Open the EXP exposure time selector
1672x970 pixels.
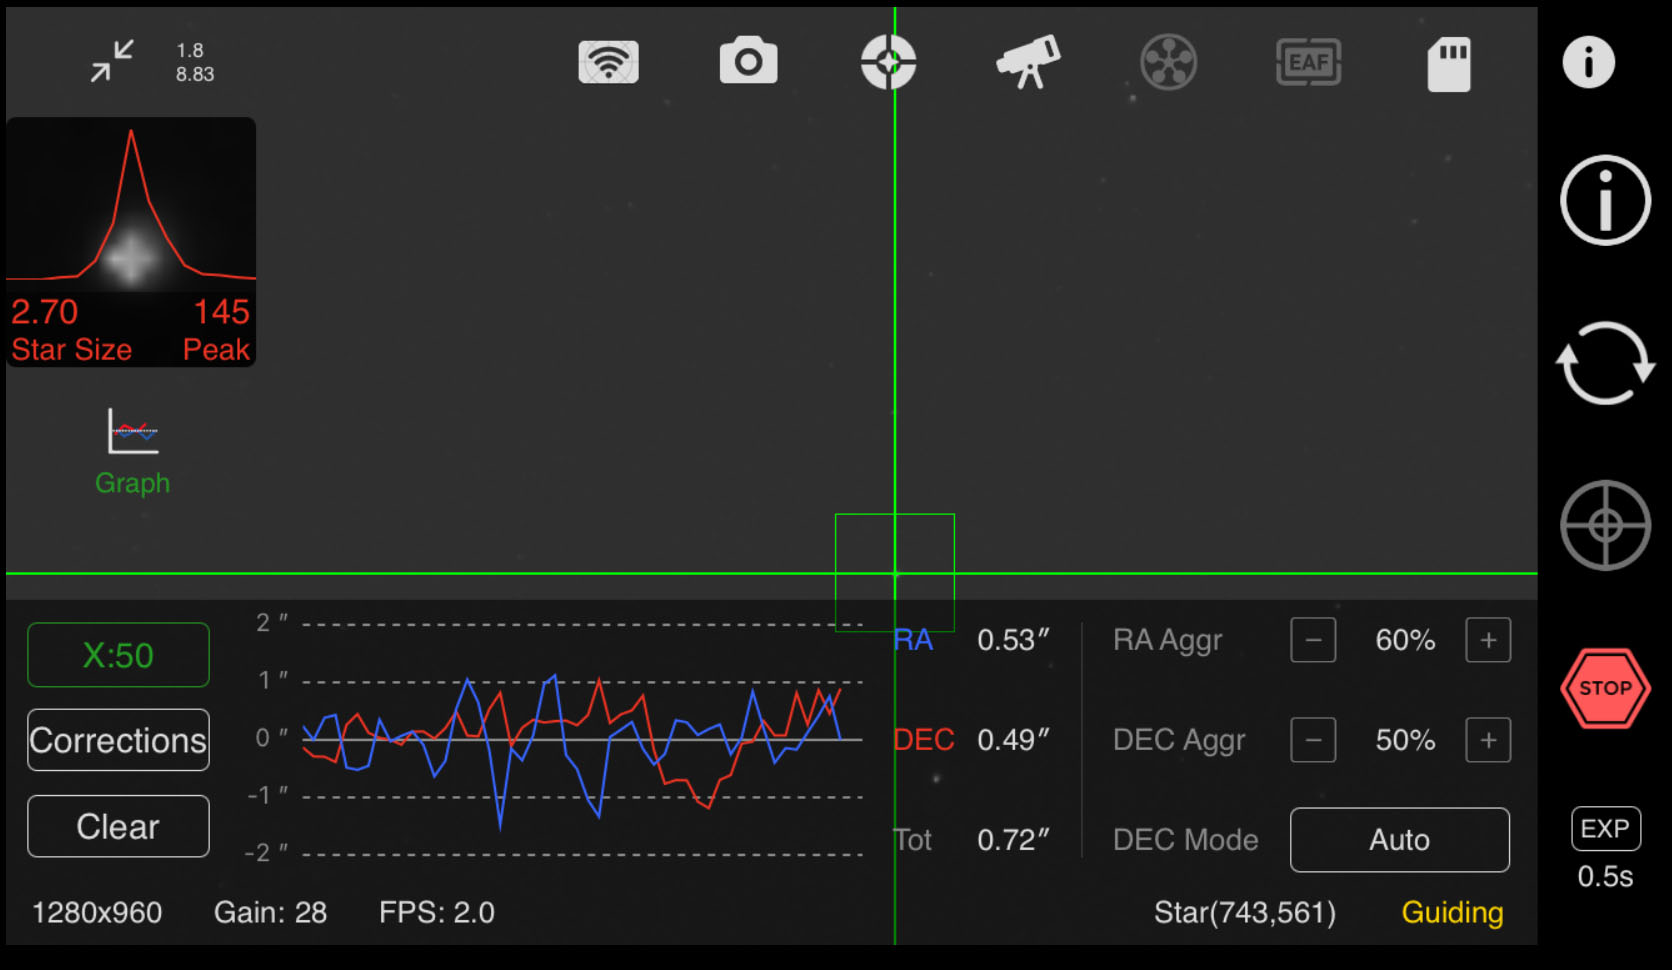pyautogui.click(x=1605, y=829)
